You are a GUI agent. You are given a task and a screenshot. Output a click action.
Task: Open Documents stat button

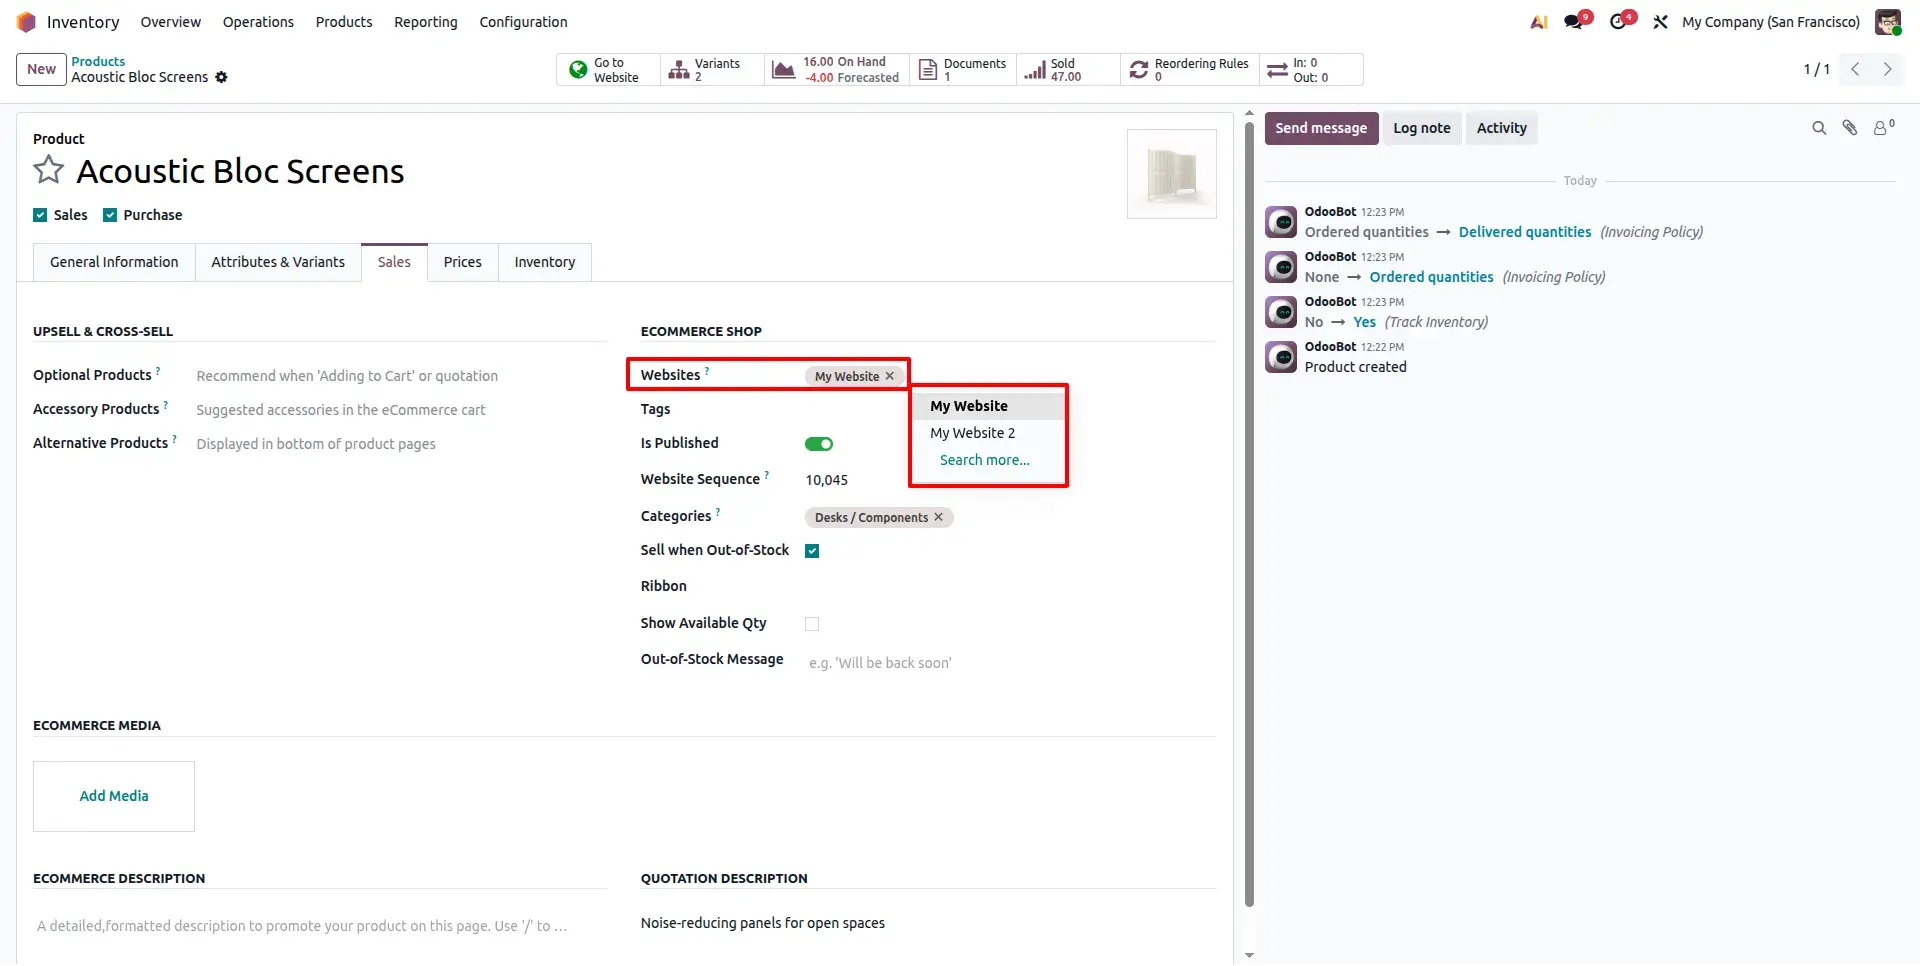(x=962, y=70)
